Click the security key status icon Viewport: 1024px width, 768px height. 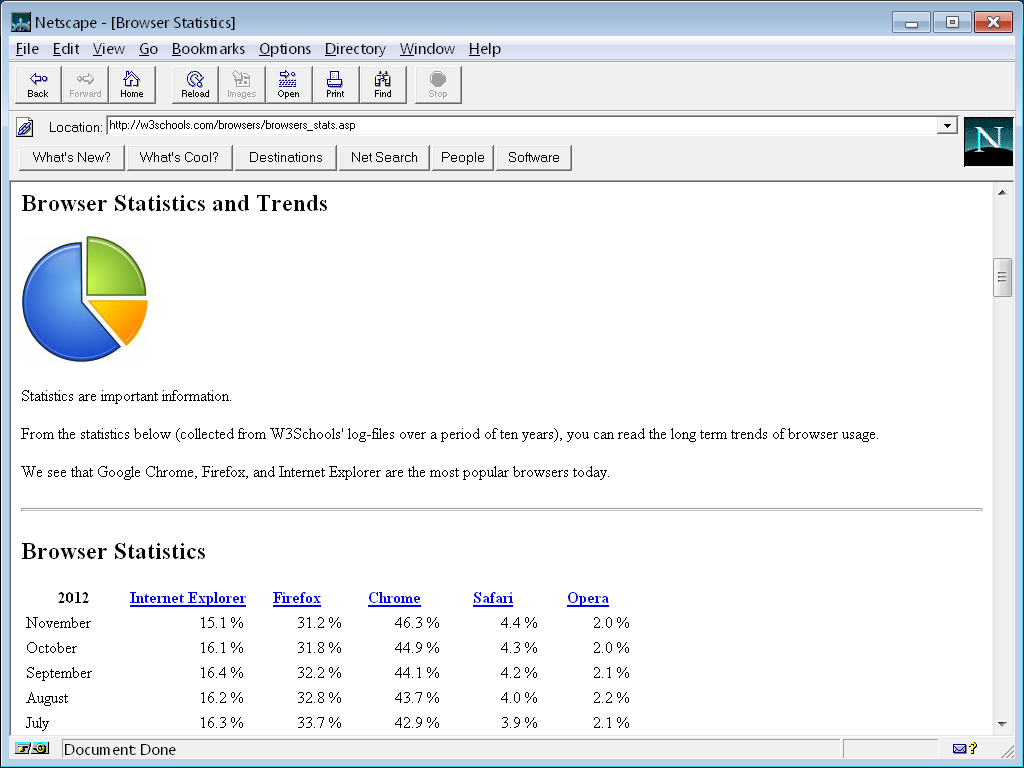(33, 748)
